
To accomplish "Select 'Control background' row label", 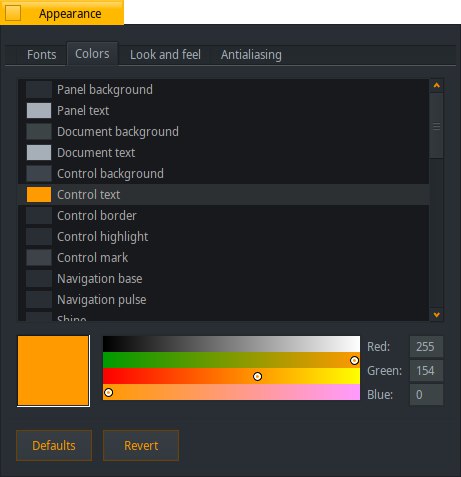I will (110, 174).
